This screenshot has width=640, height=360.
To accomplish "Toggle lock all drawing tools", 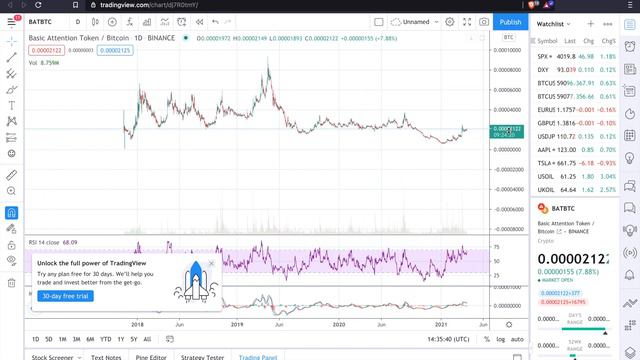I will pyautogui.click(x=11, y=245).
